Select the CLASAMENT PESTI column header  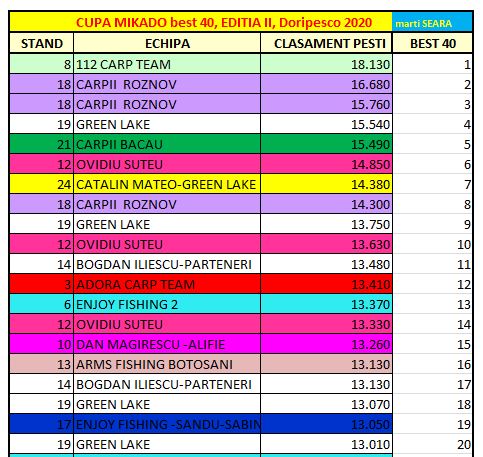(326, 43)
